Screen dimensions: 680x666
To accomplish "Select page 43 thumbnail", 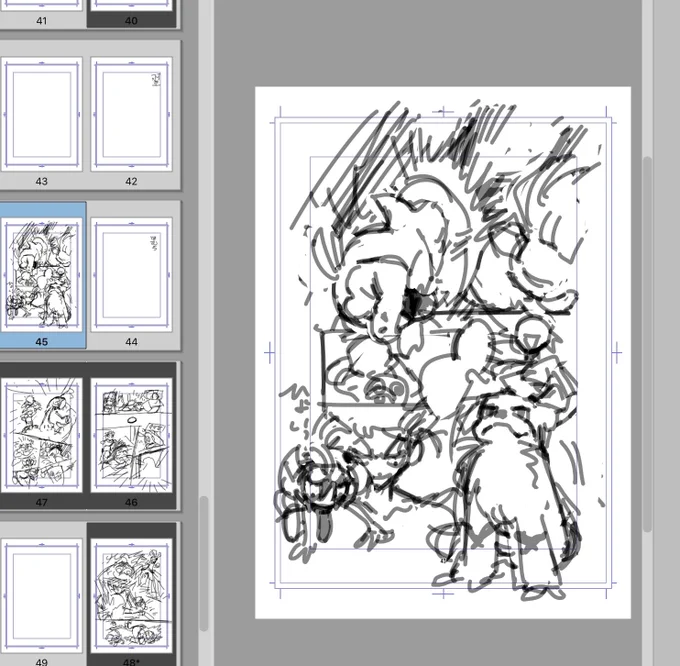I will tap(42, 114).
